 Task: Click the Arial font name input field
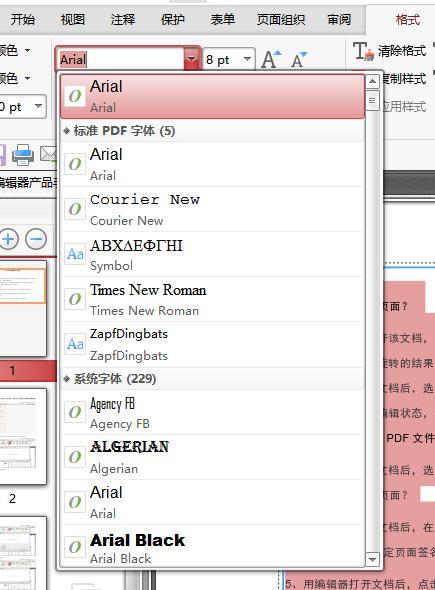pyautogui.click(x=120, y=59)
